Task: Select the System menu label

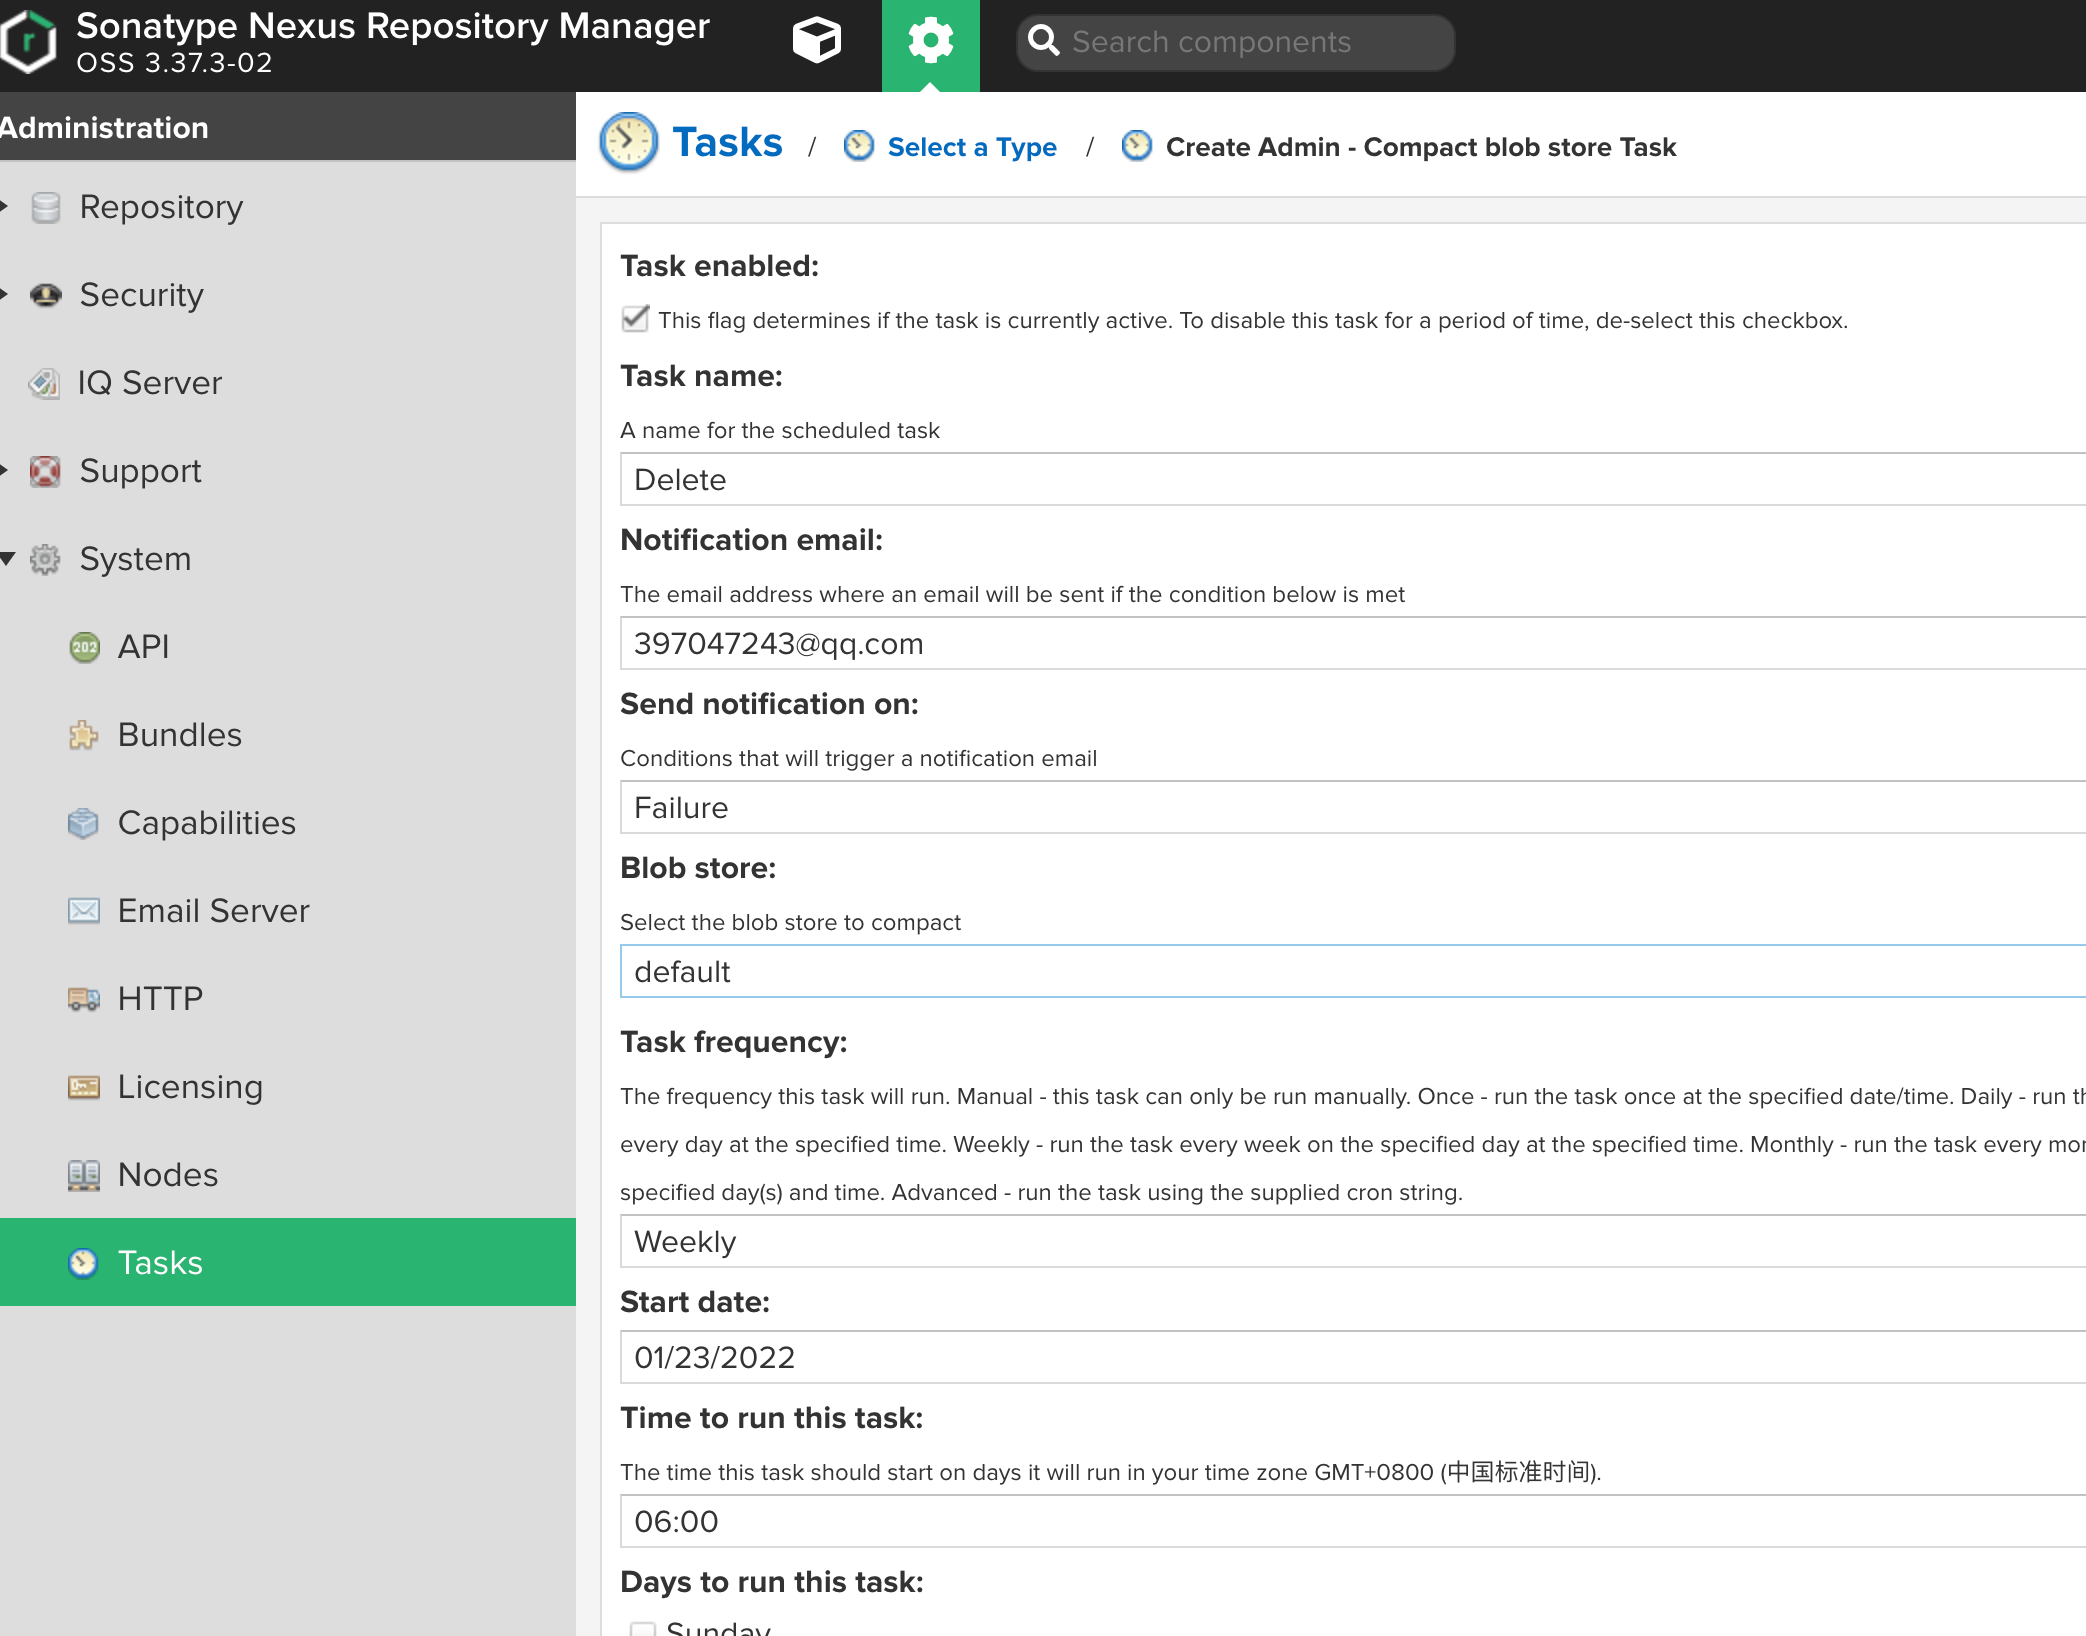Action: pos(135,559)
